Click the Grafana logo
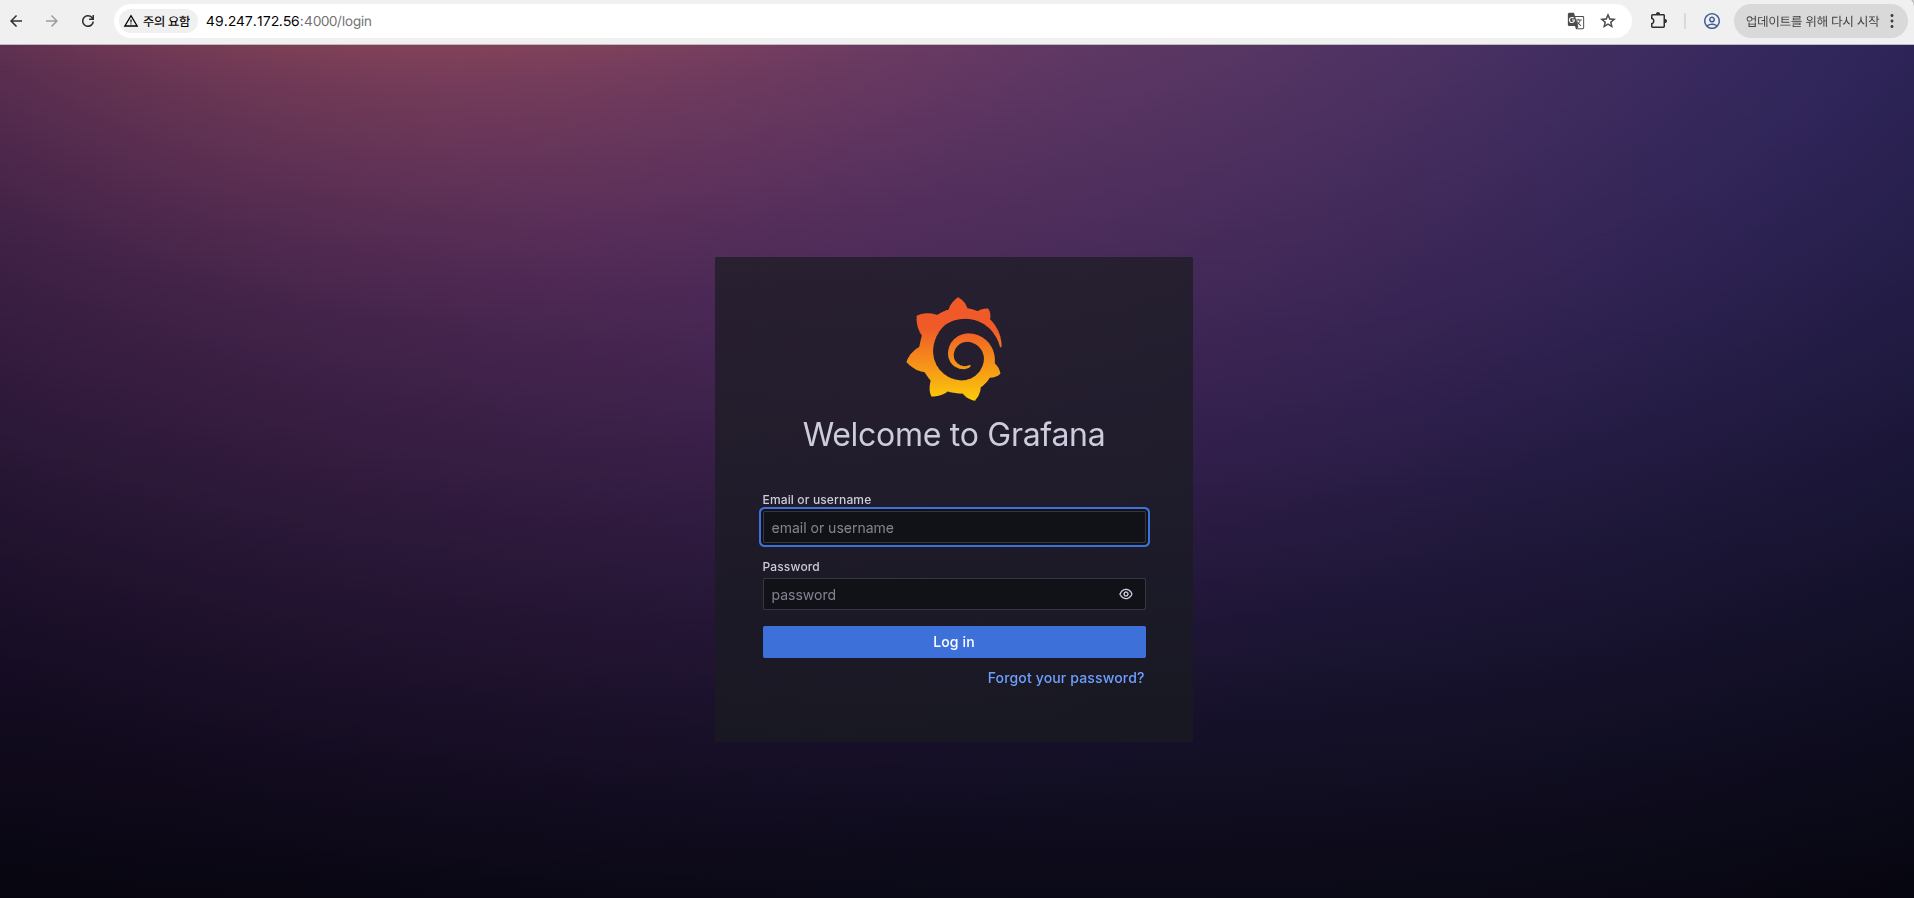The height and width of the screenshot is (898, 1914). [954, 349]
